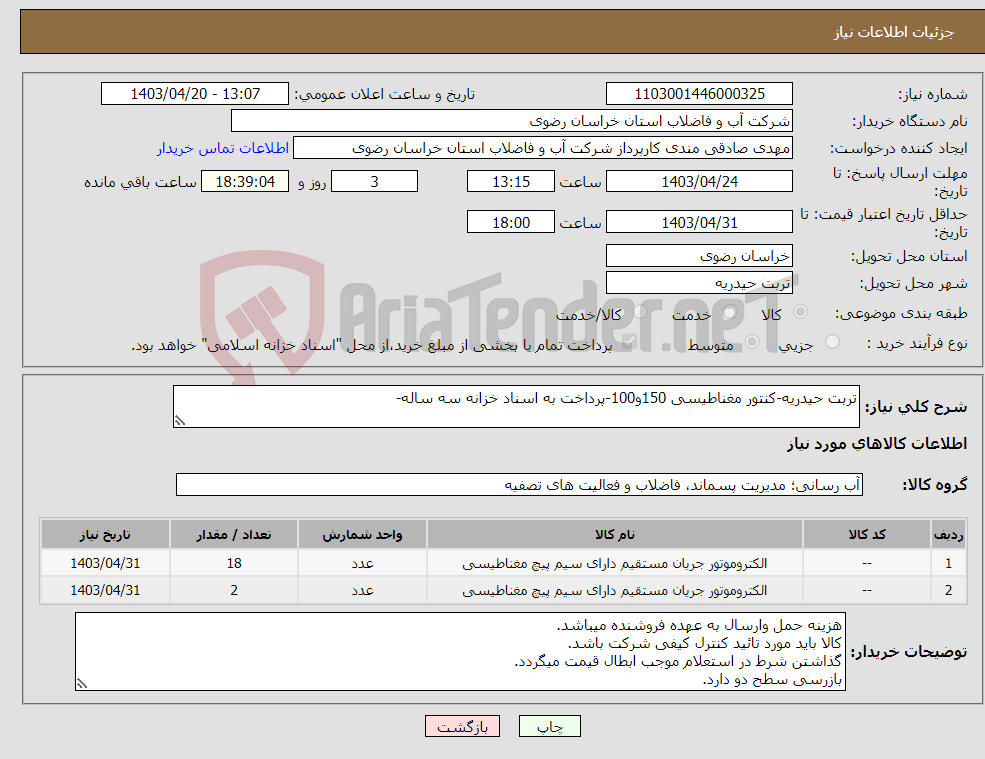Screen dimensions: 985x759
Task: Click the remaining time field 18:39:04
Action: (x=245, y=182)
